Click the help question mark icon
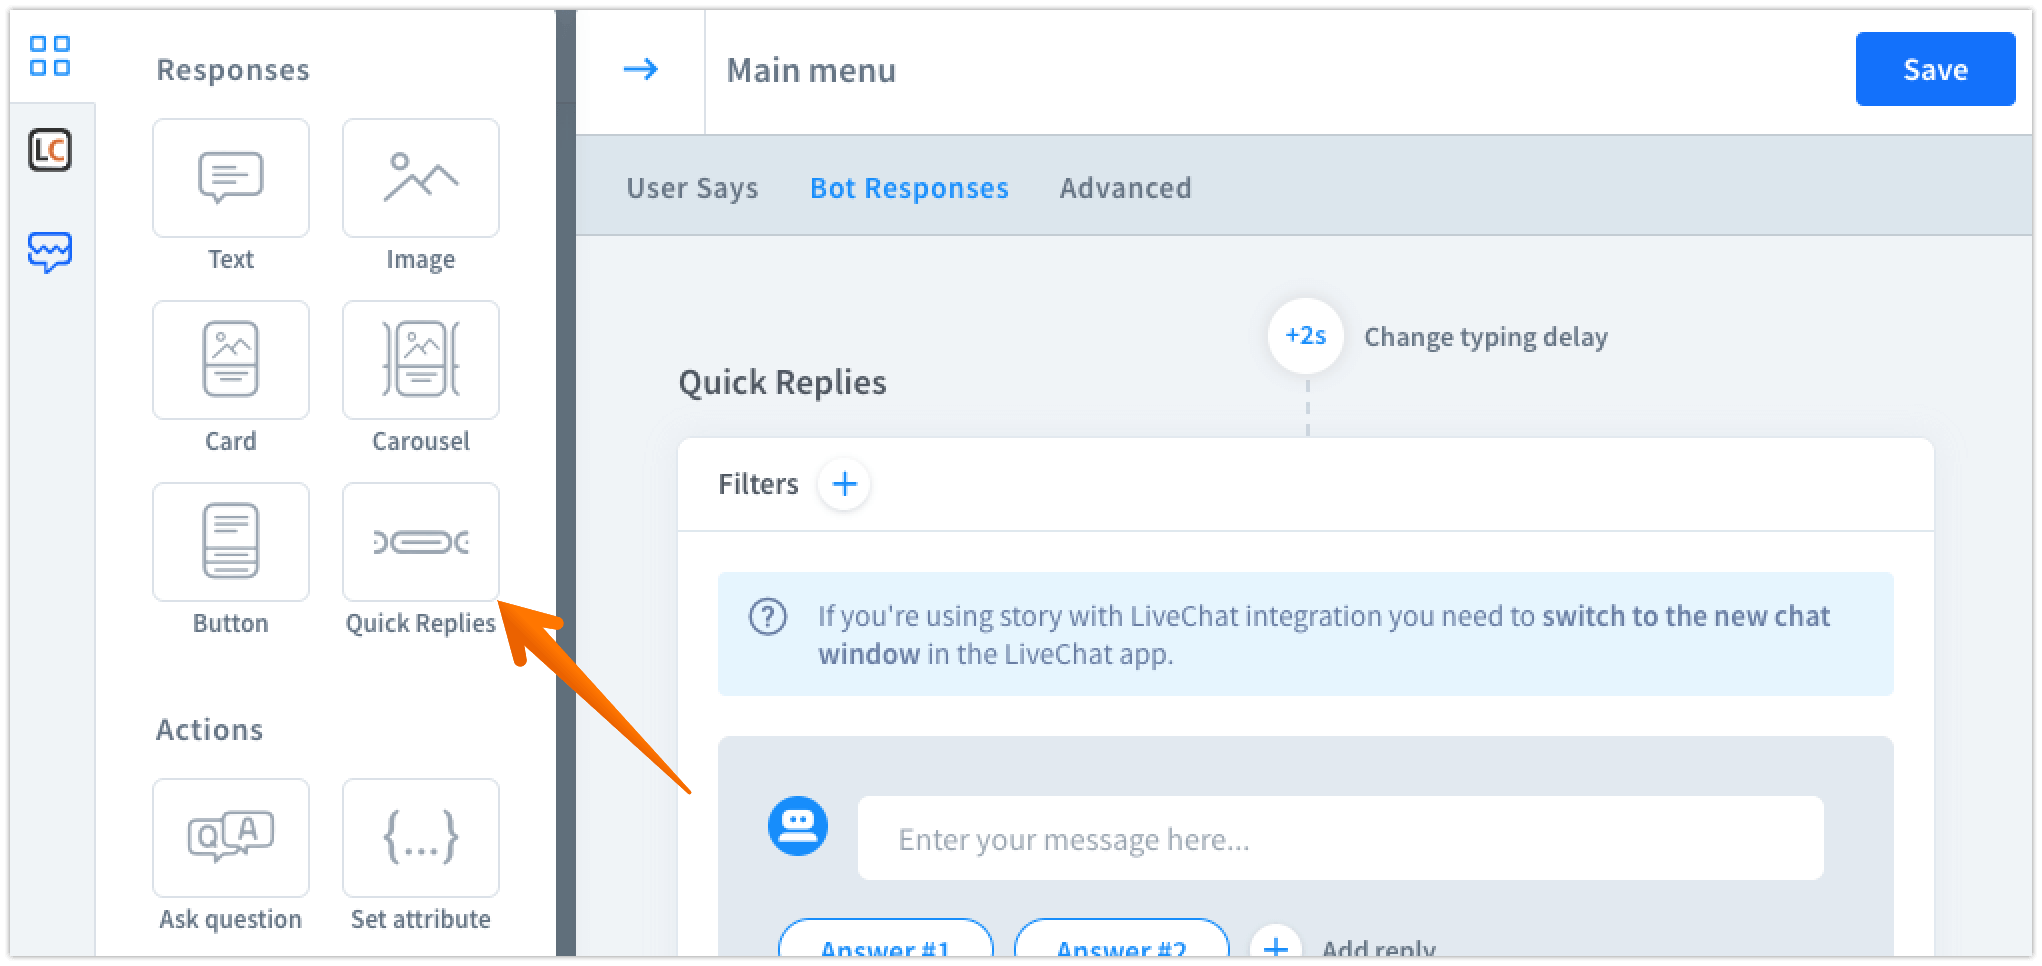The width and height of the screenshot is (2042, 966). point(768,616)
